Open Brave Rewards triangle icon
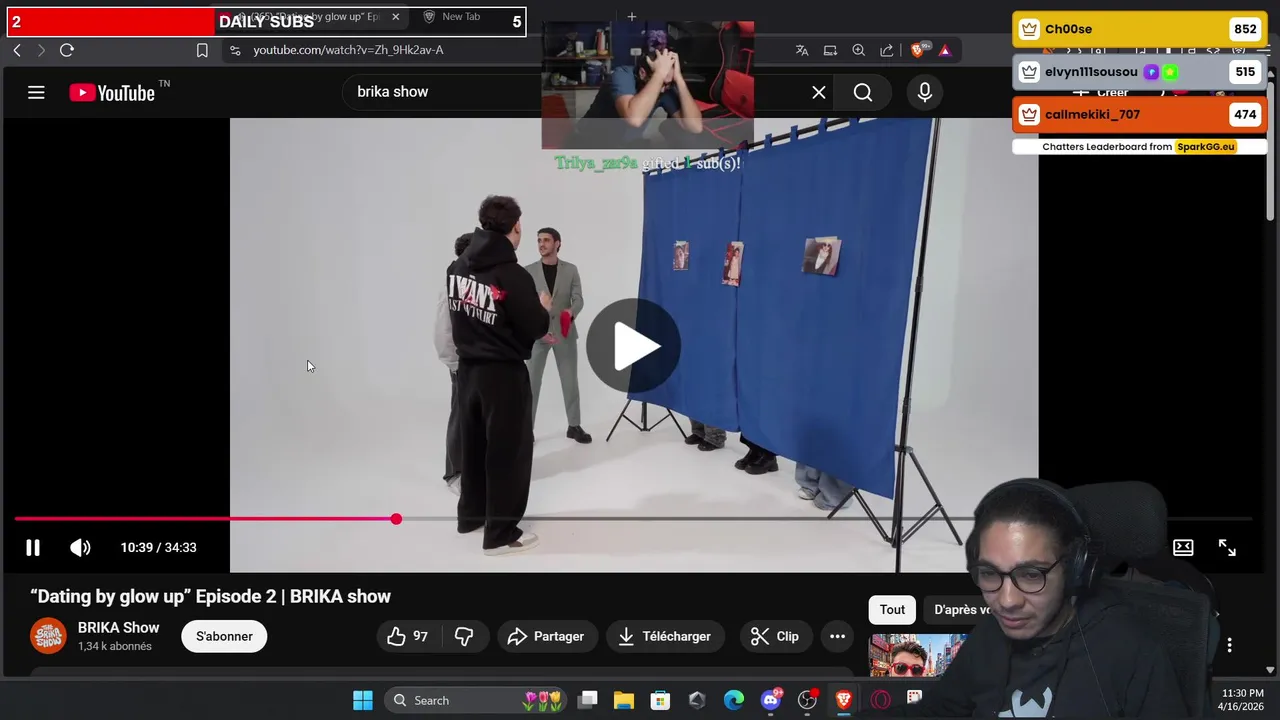Viewport: 1280px width, 720px height. point(945,50)
